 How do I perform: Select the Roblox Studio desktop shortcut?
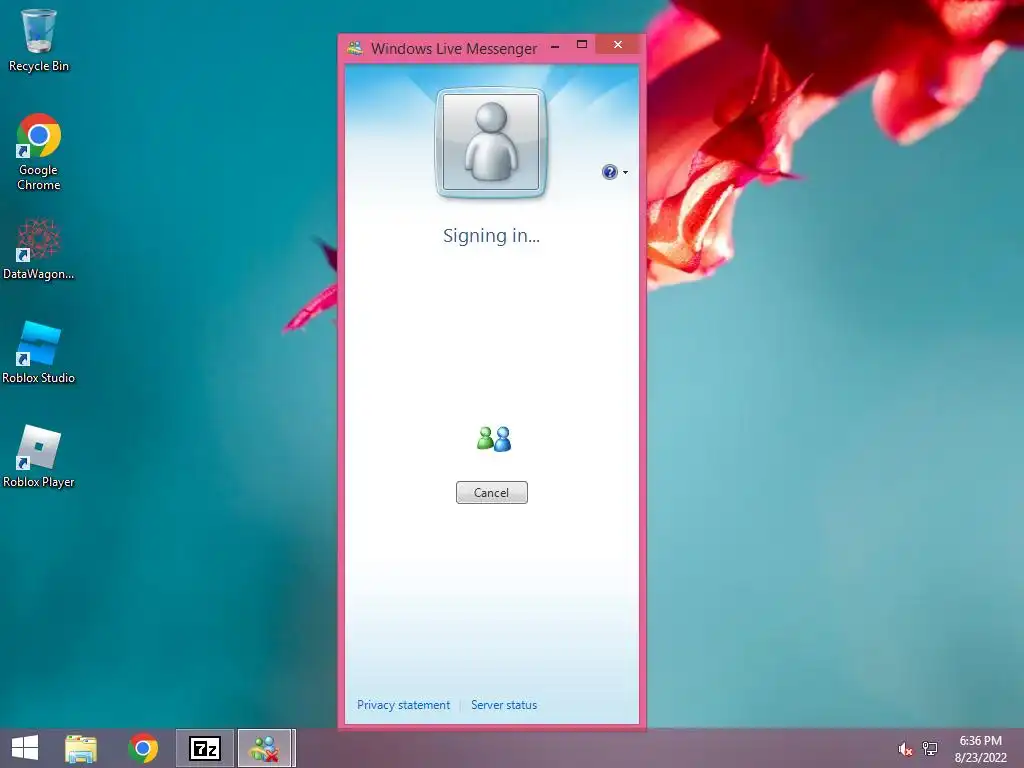(39, 353)
